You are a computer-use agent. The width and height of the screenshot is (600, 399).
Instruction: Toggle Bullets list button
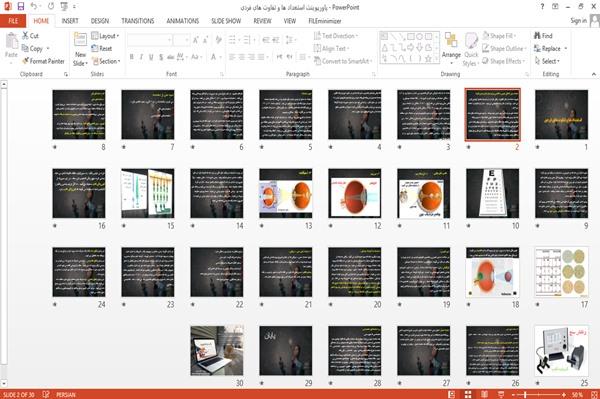(232, 40)
